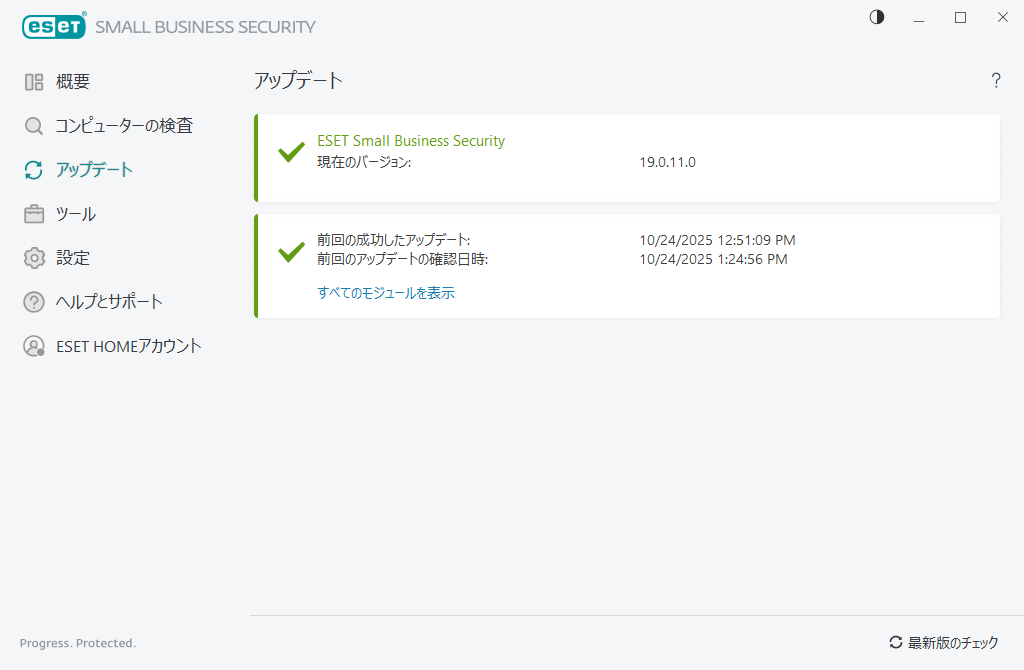Click the Progress. Protected. status text

[77, 643]
